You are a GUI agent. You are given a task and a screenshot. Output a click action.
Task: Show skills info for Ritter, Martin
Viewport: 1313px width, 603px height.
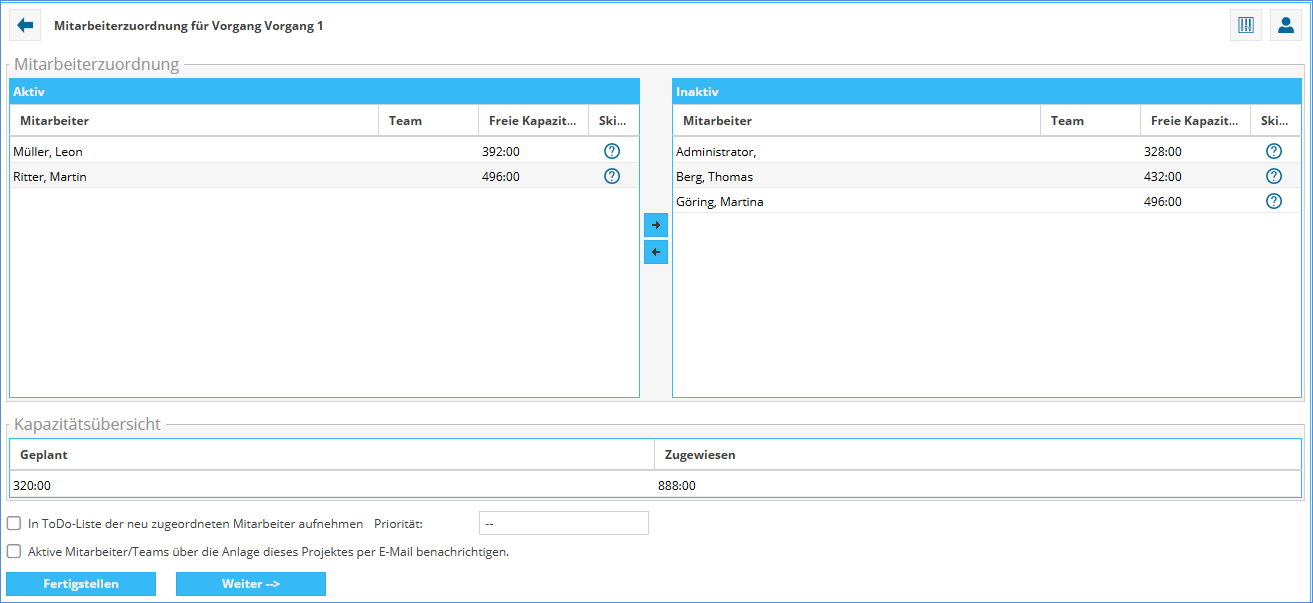[x=612, y=177]
